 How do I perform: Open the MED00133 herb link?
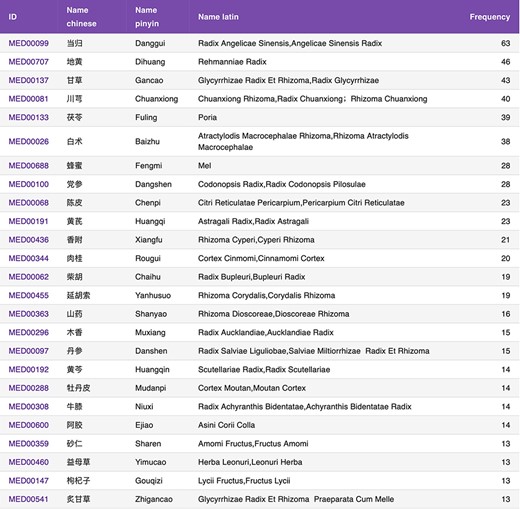coord(29,117)
